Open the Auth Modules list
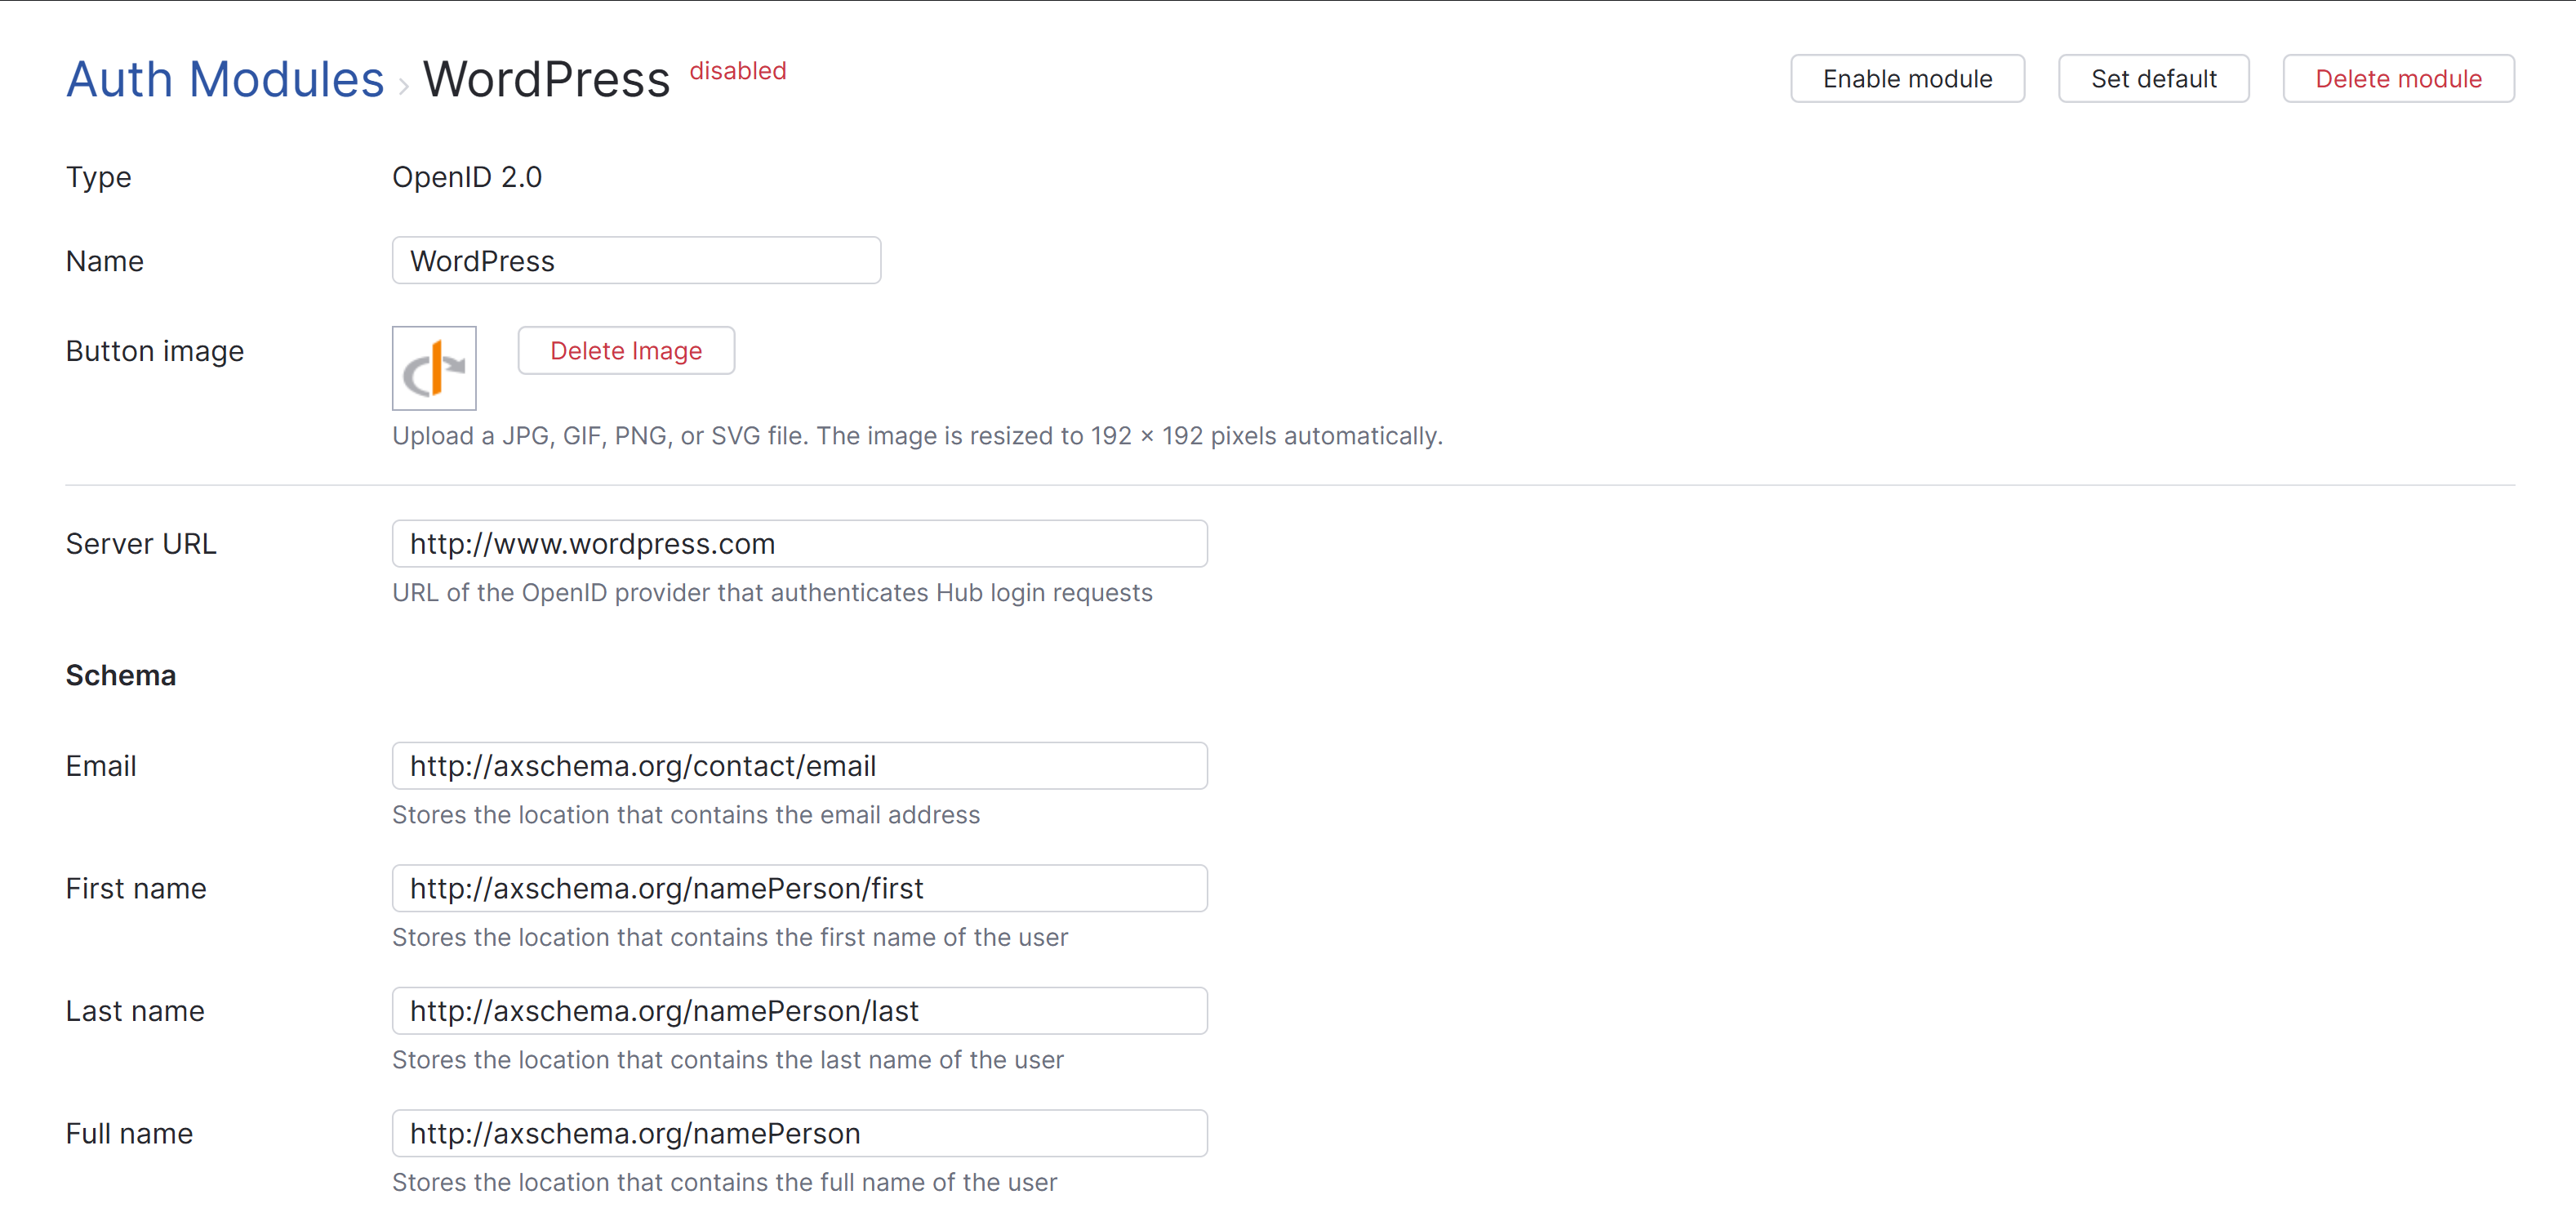 pos(224,78)
